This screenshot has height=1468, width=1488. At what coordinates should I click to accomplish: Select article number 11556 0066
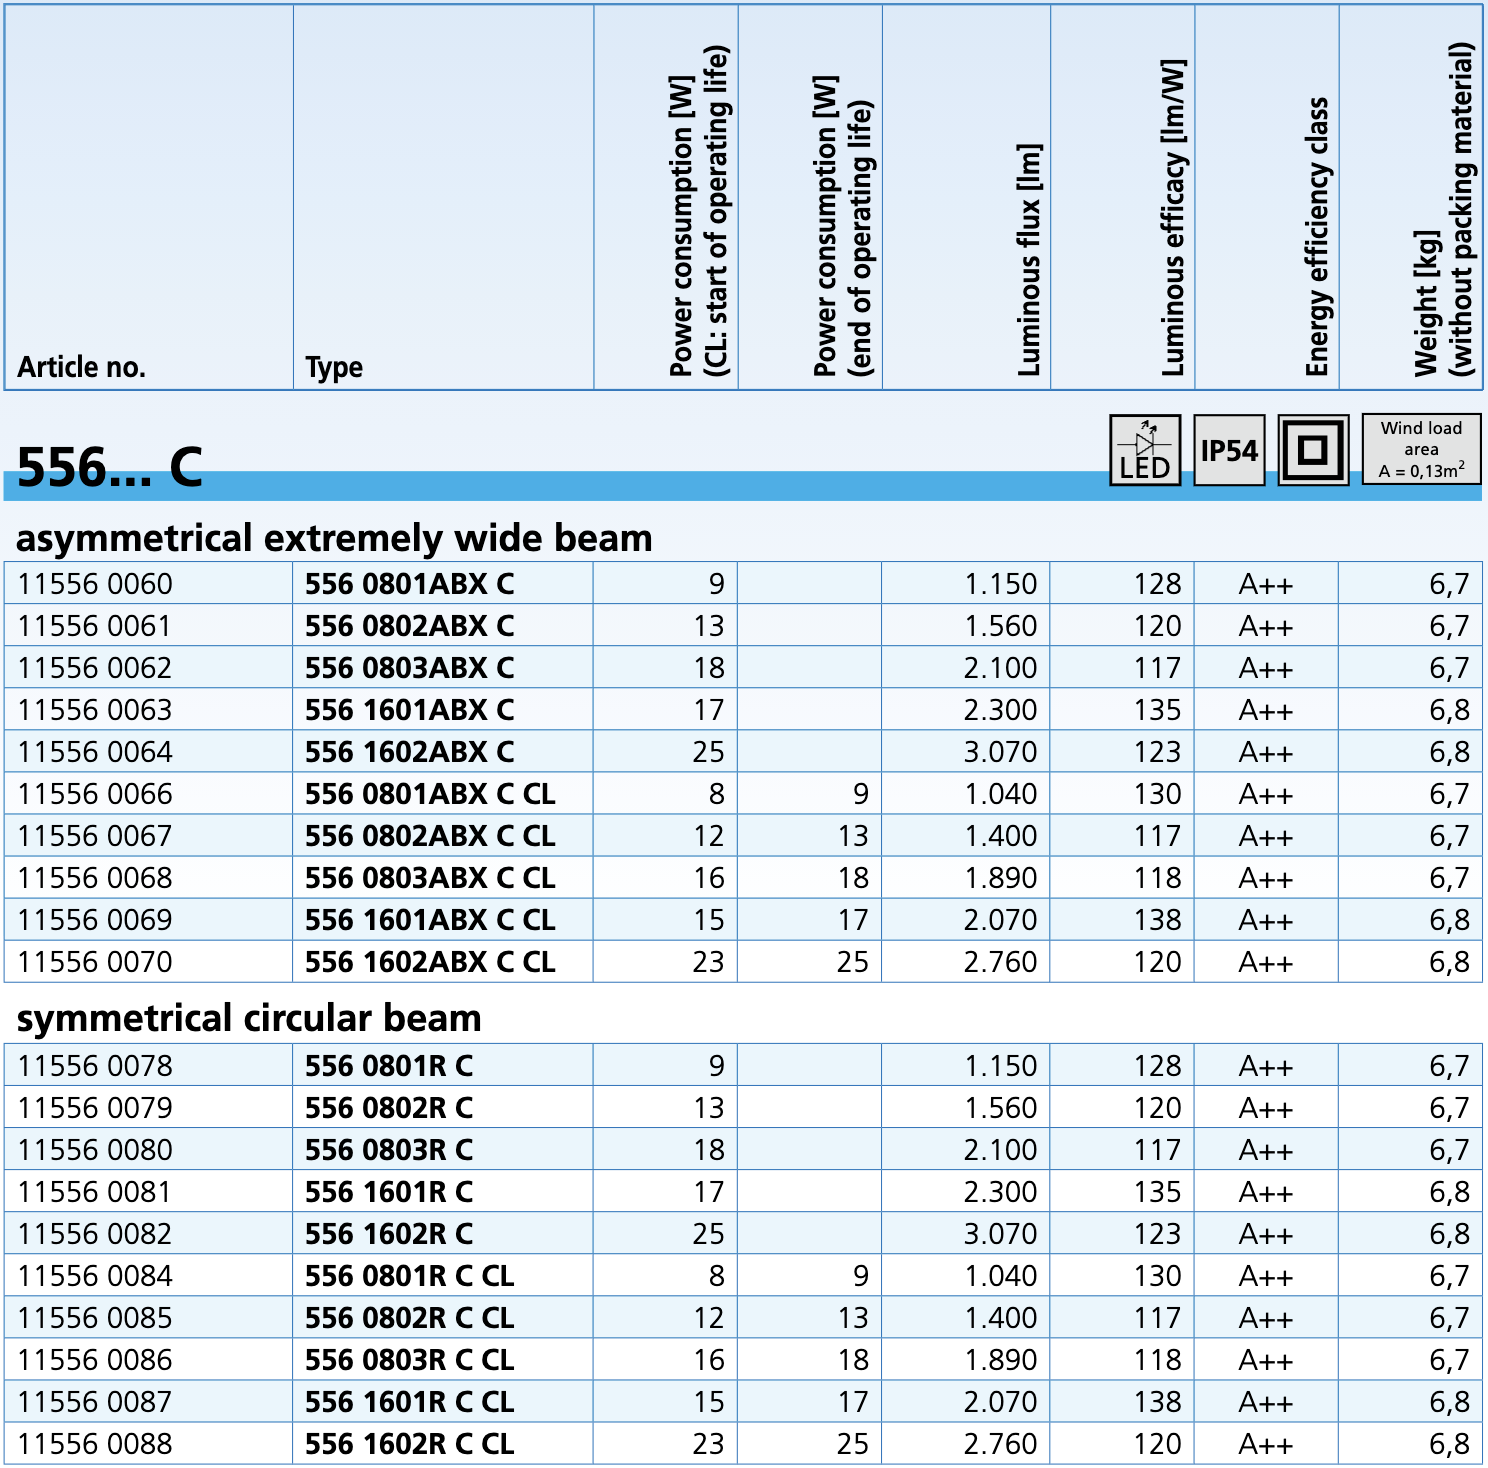(95, 794)
